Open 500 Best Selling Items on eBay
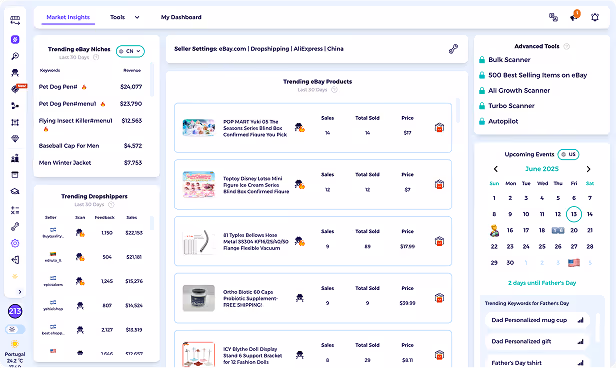 click(x=537, y=75)
